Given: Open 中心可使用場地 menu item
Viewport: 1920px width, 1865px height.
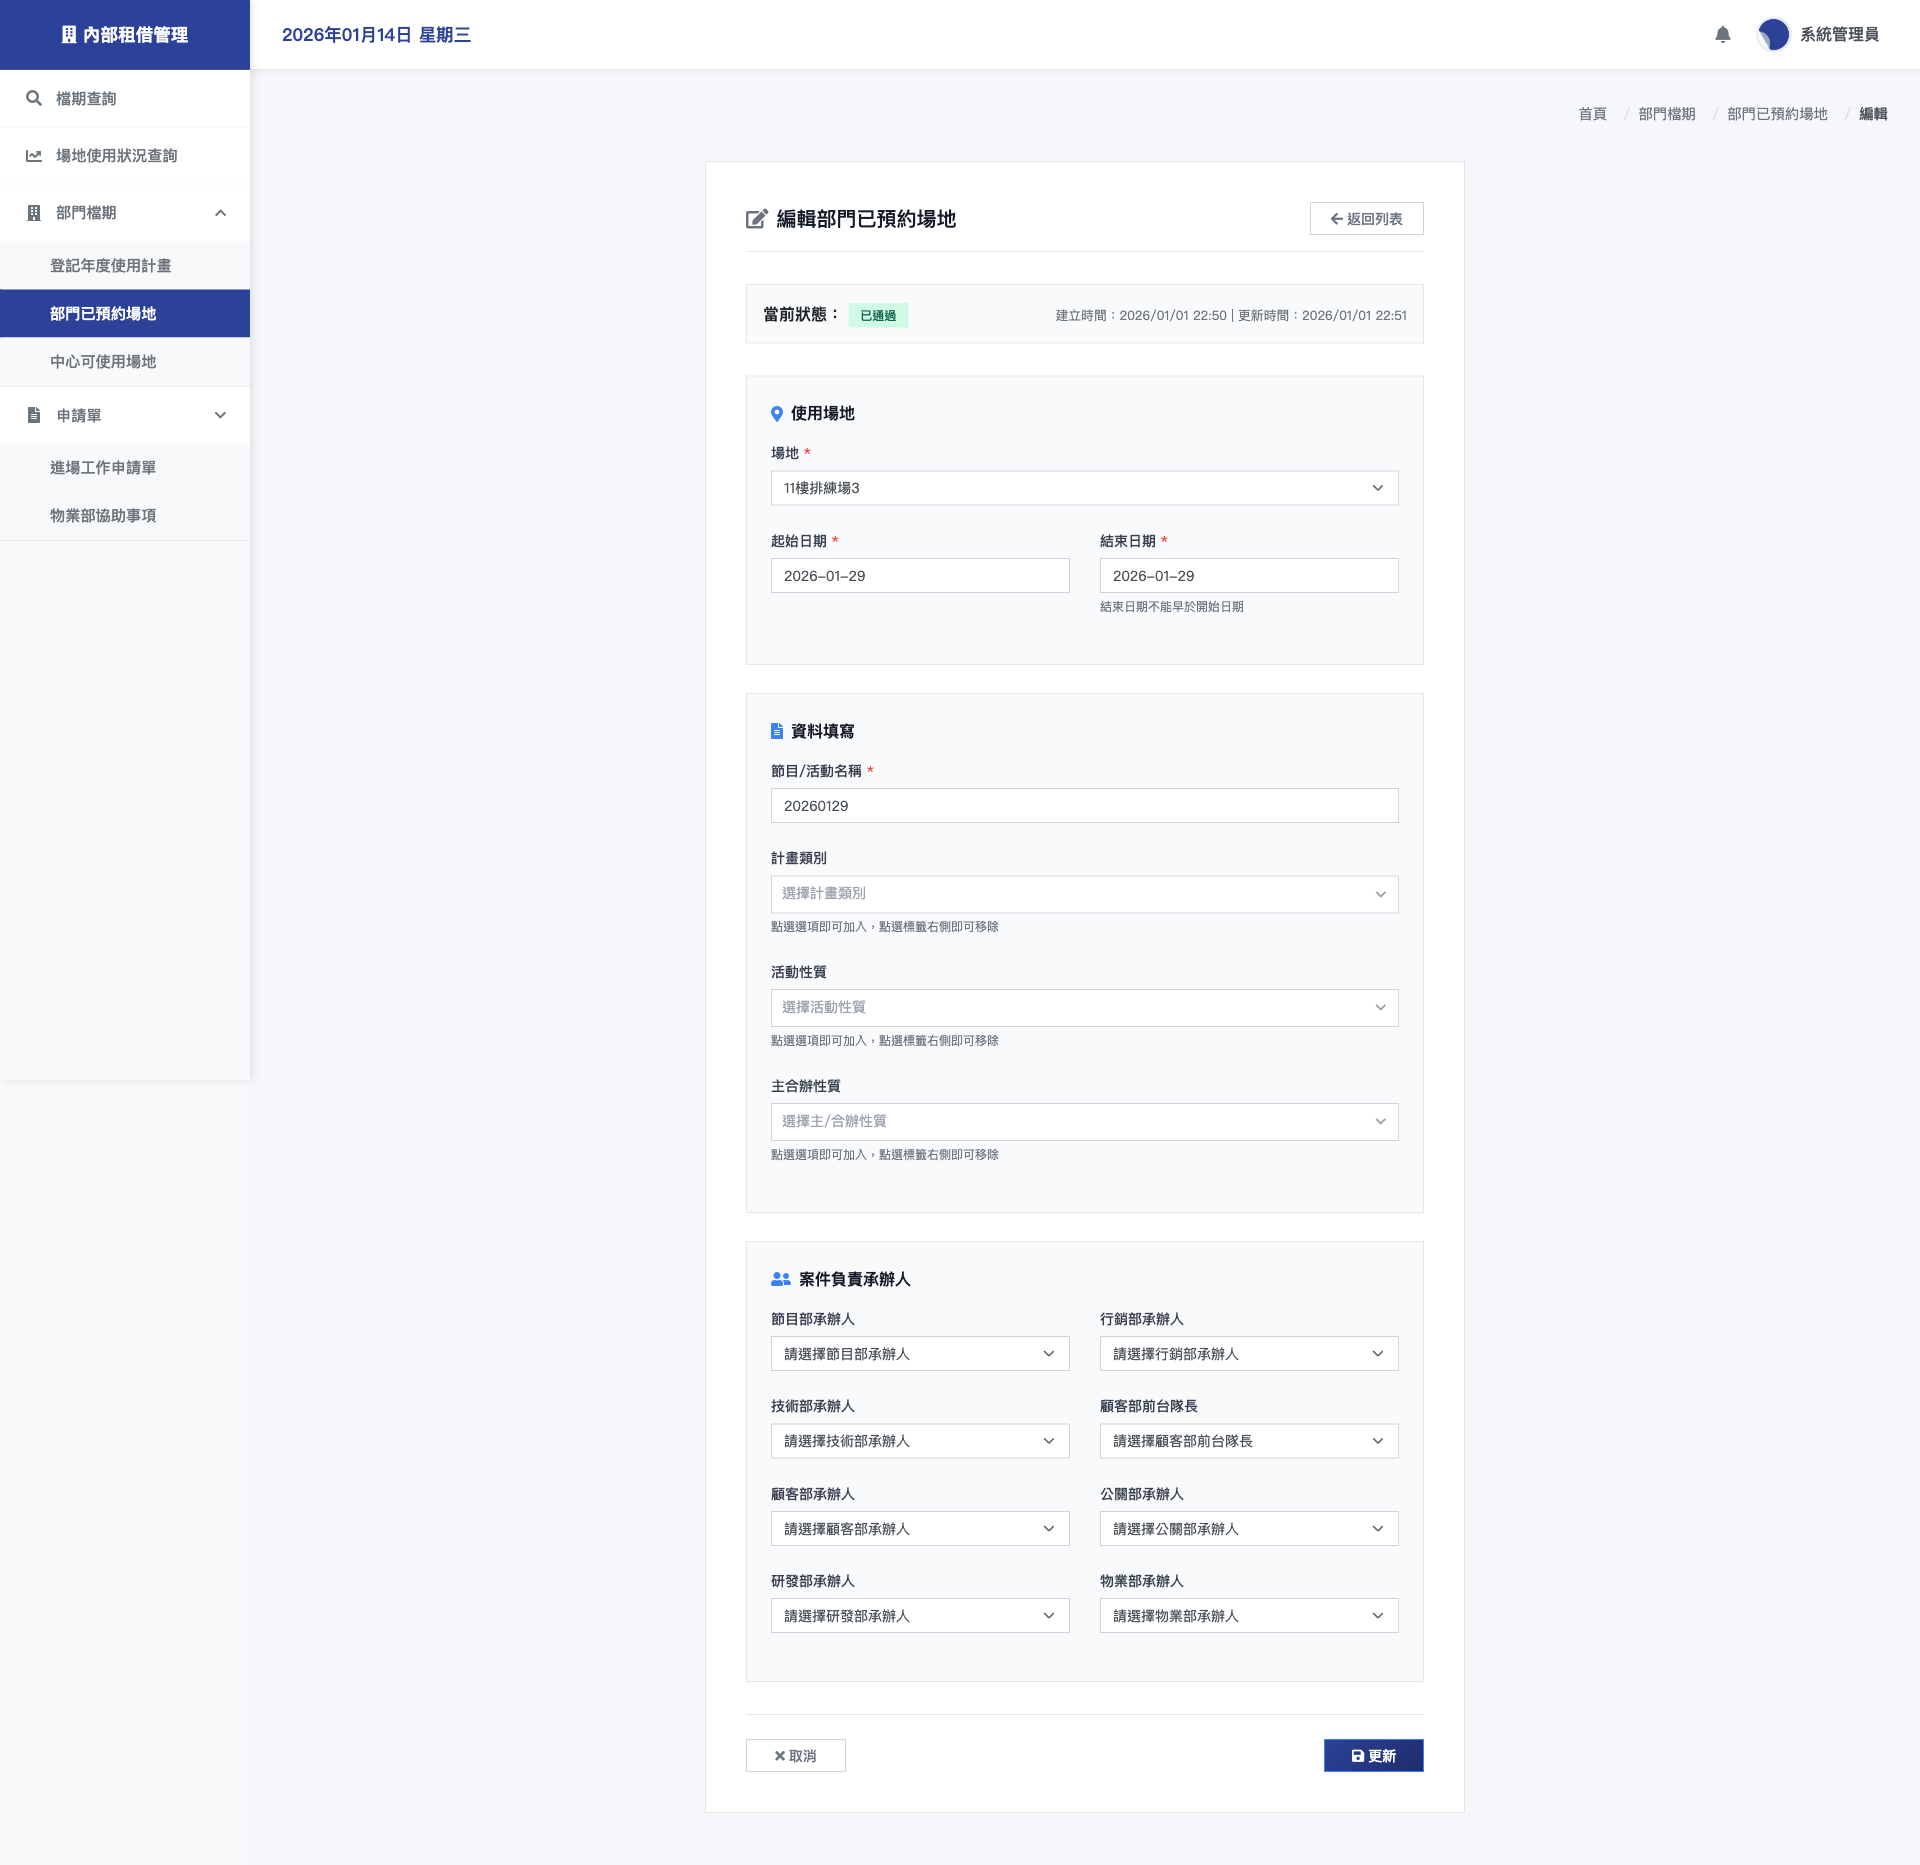Looking at the screenshot, I should click(103, 362).
